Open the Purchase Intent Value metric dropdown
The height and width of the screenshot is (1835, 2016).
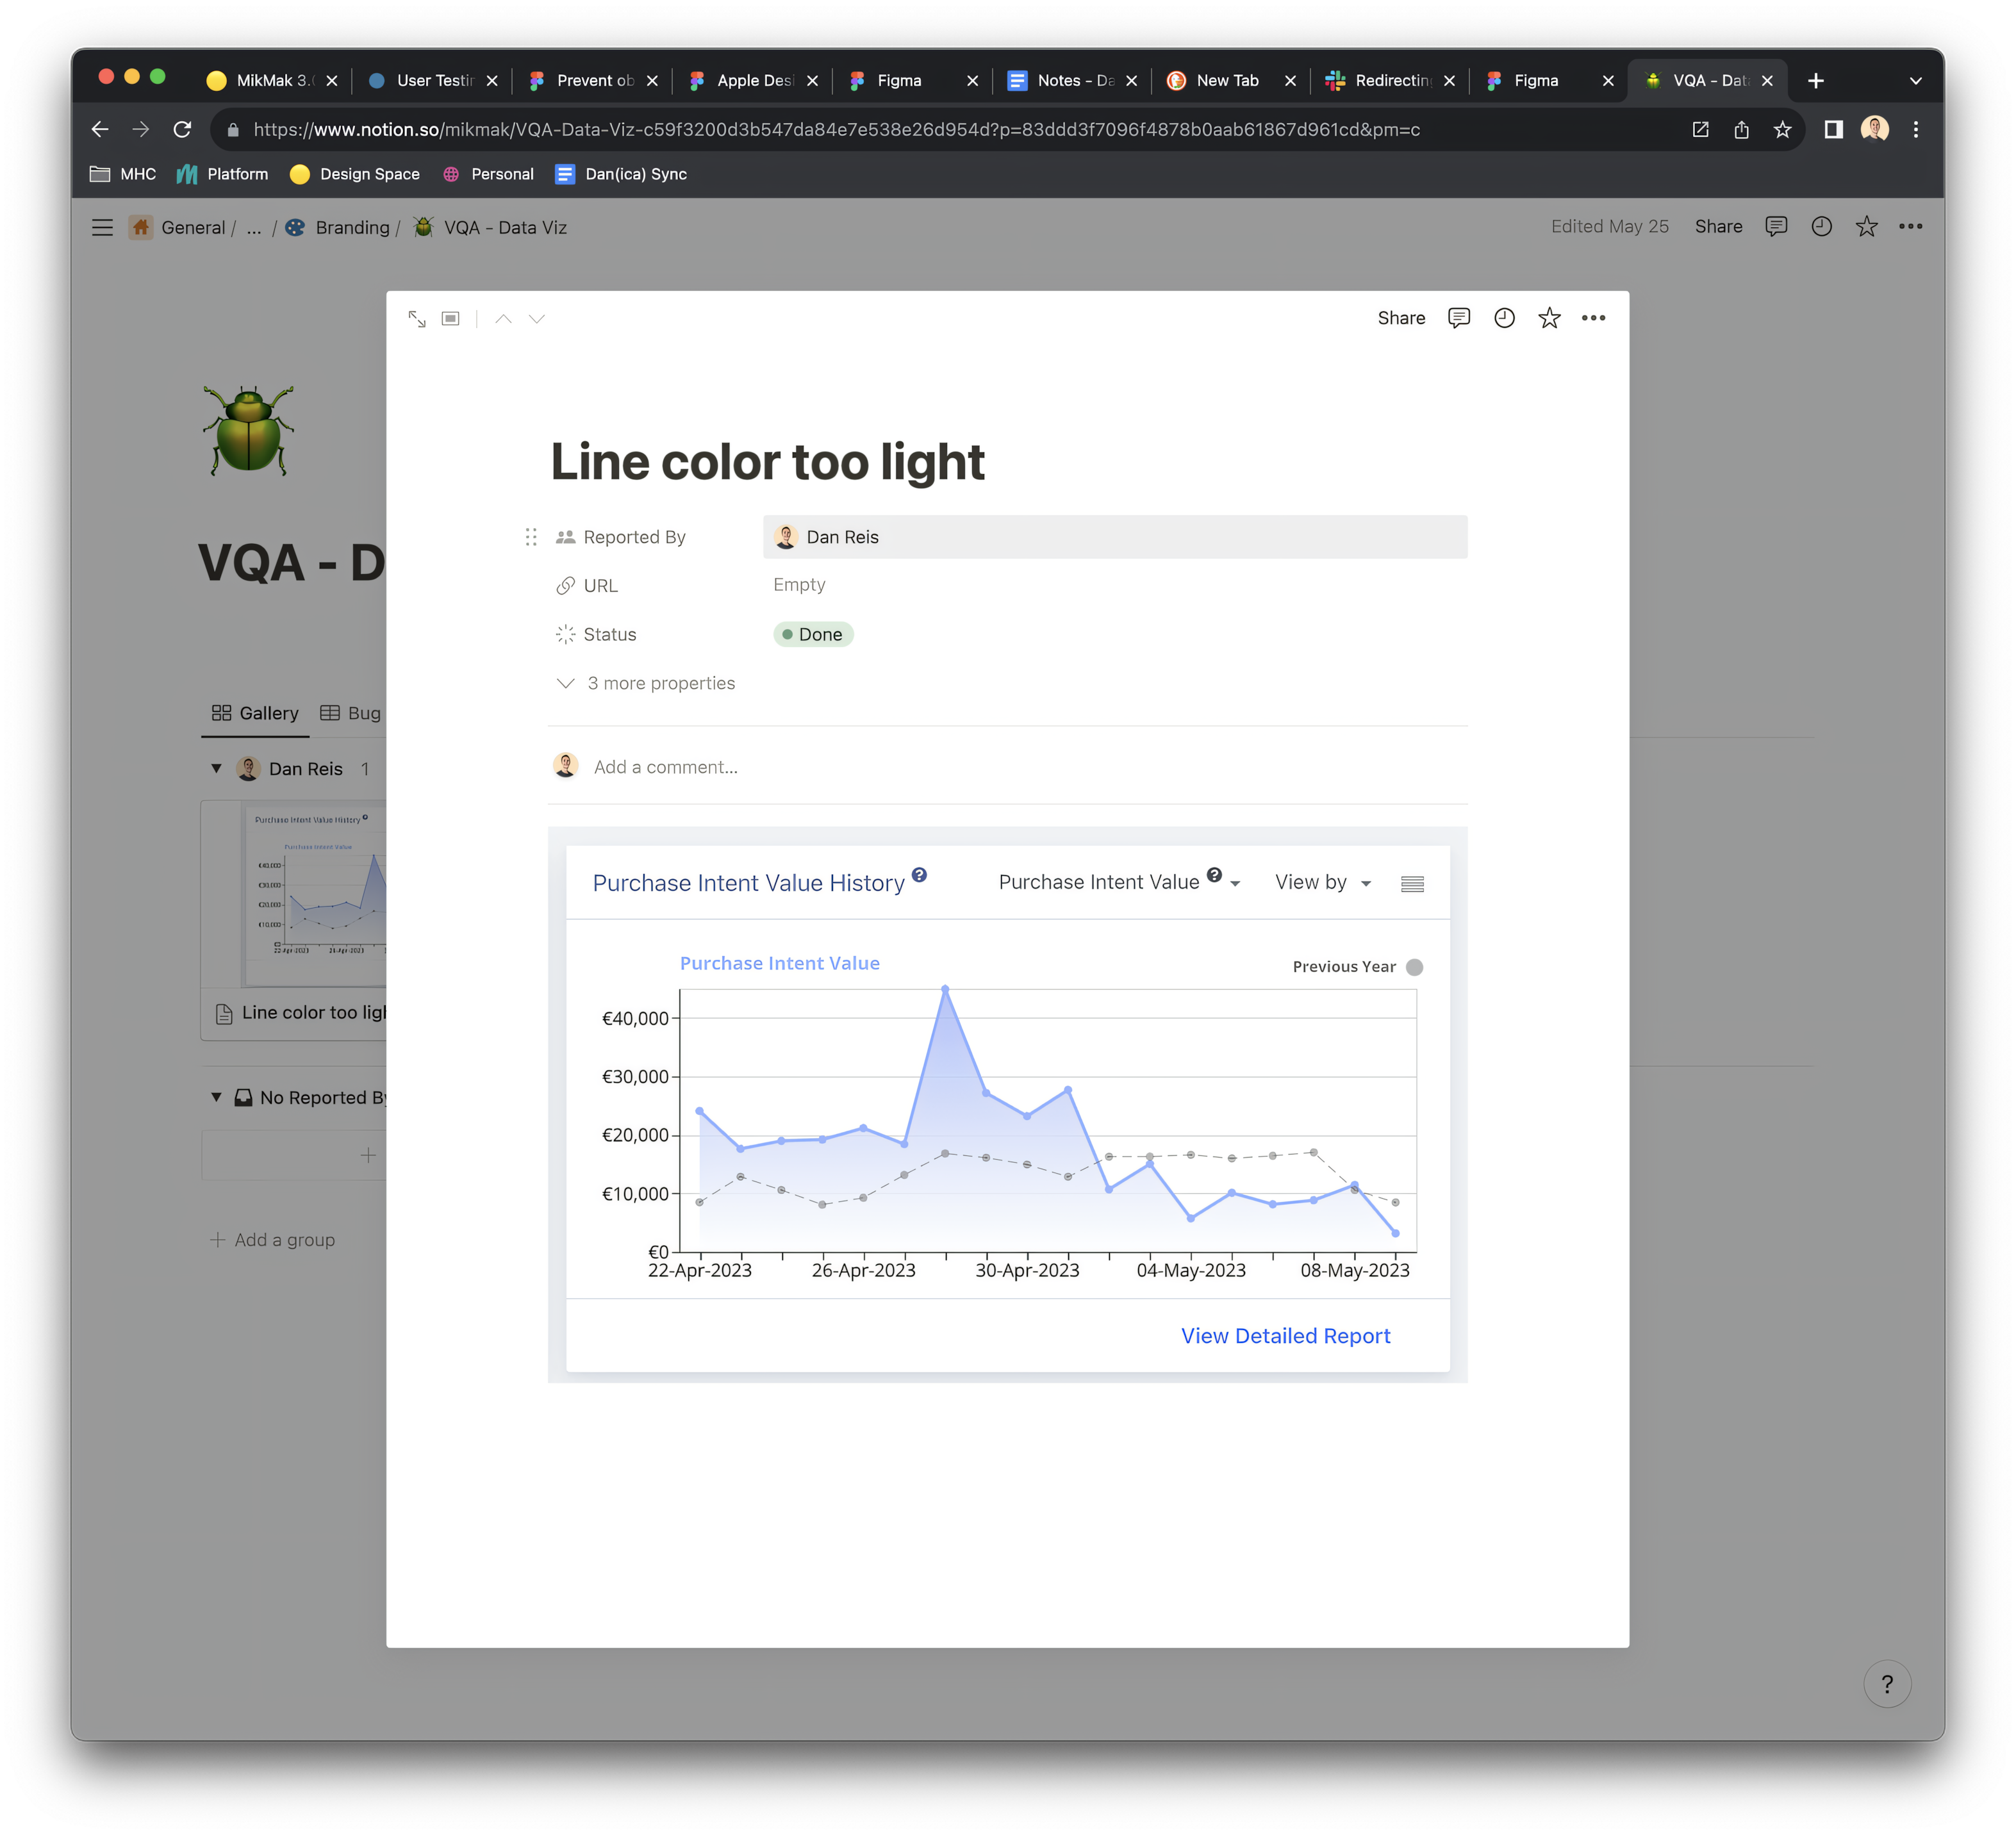click(x=1118, y=882)
